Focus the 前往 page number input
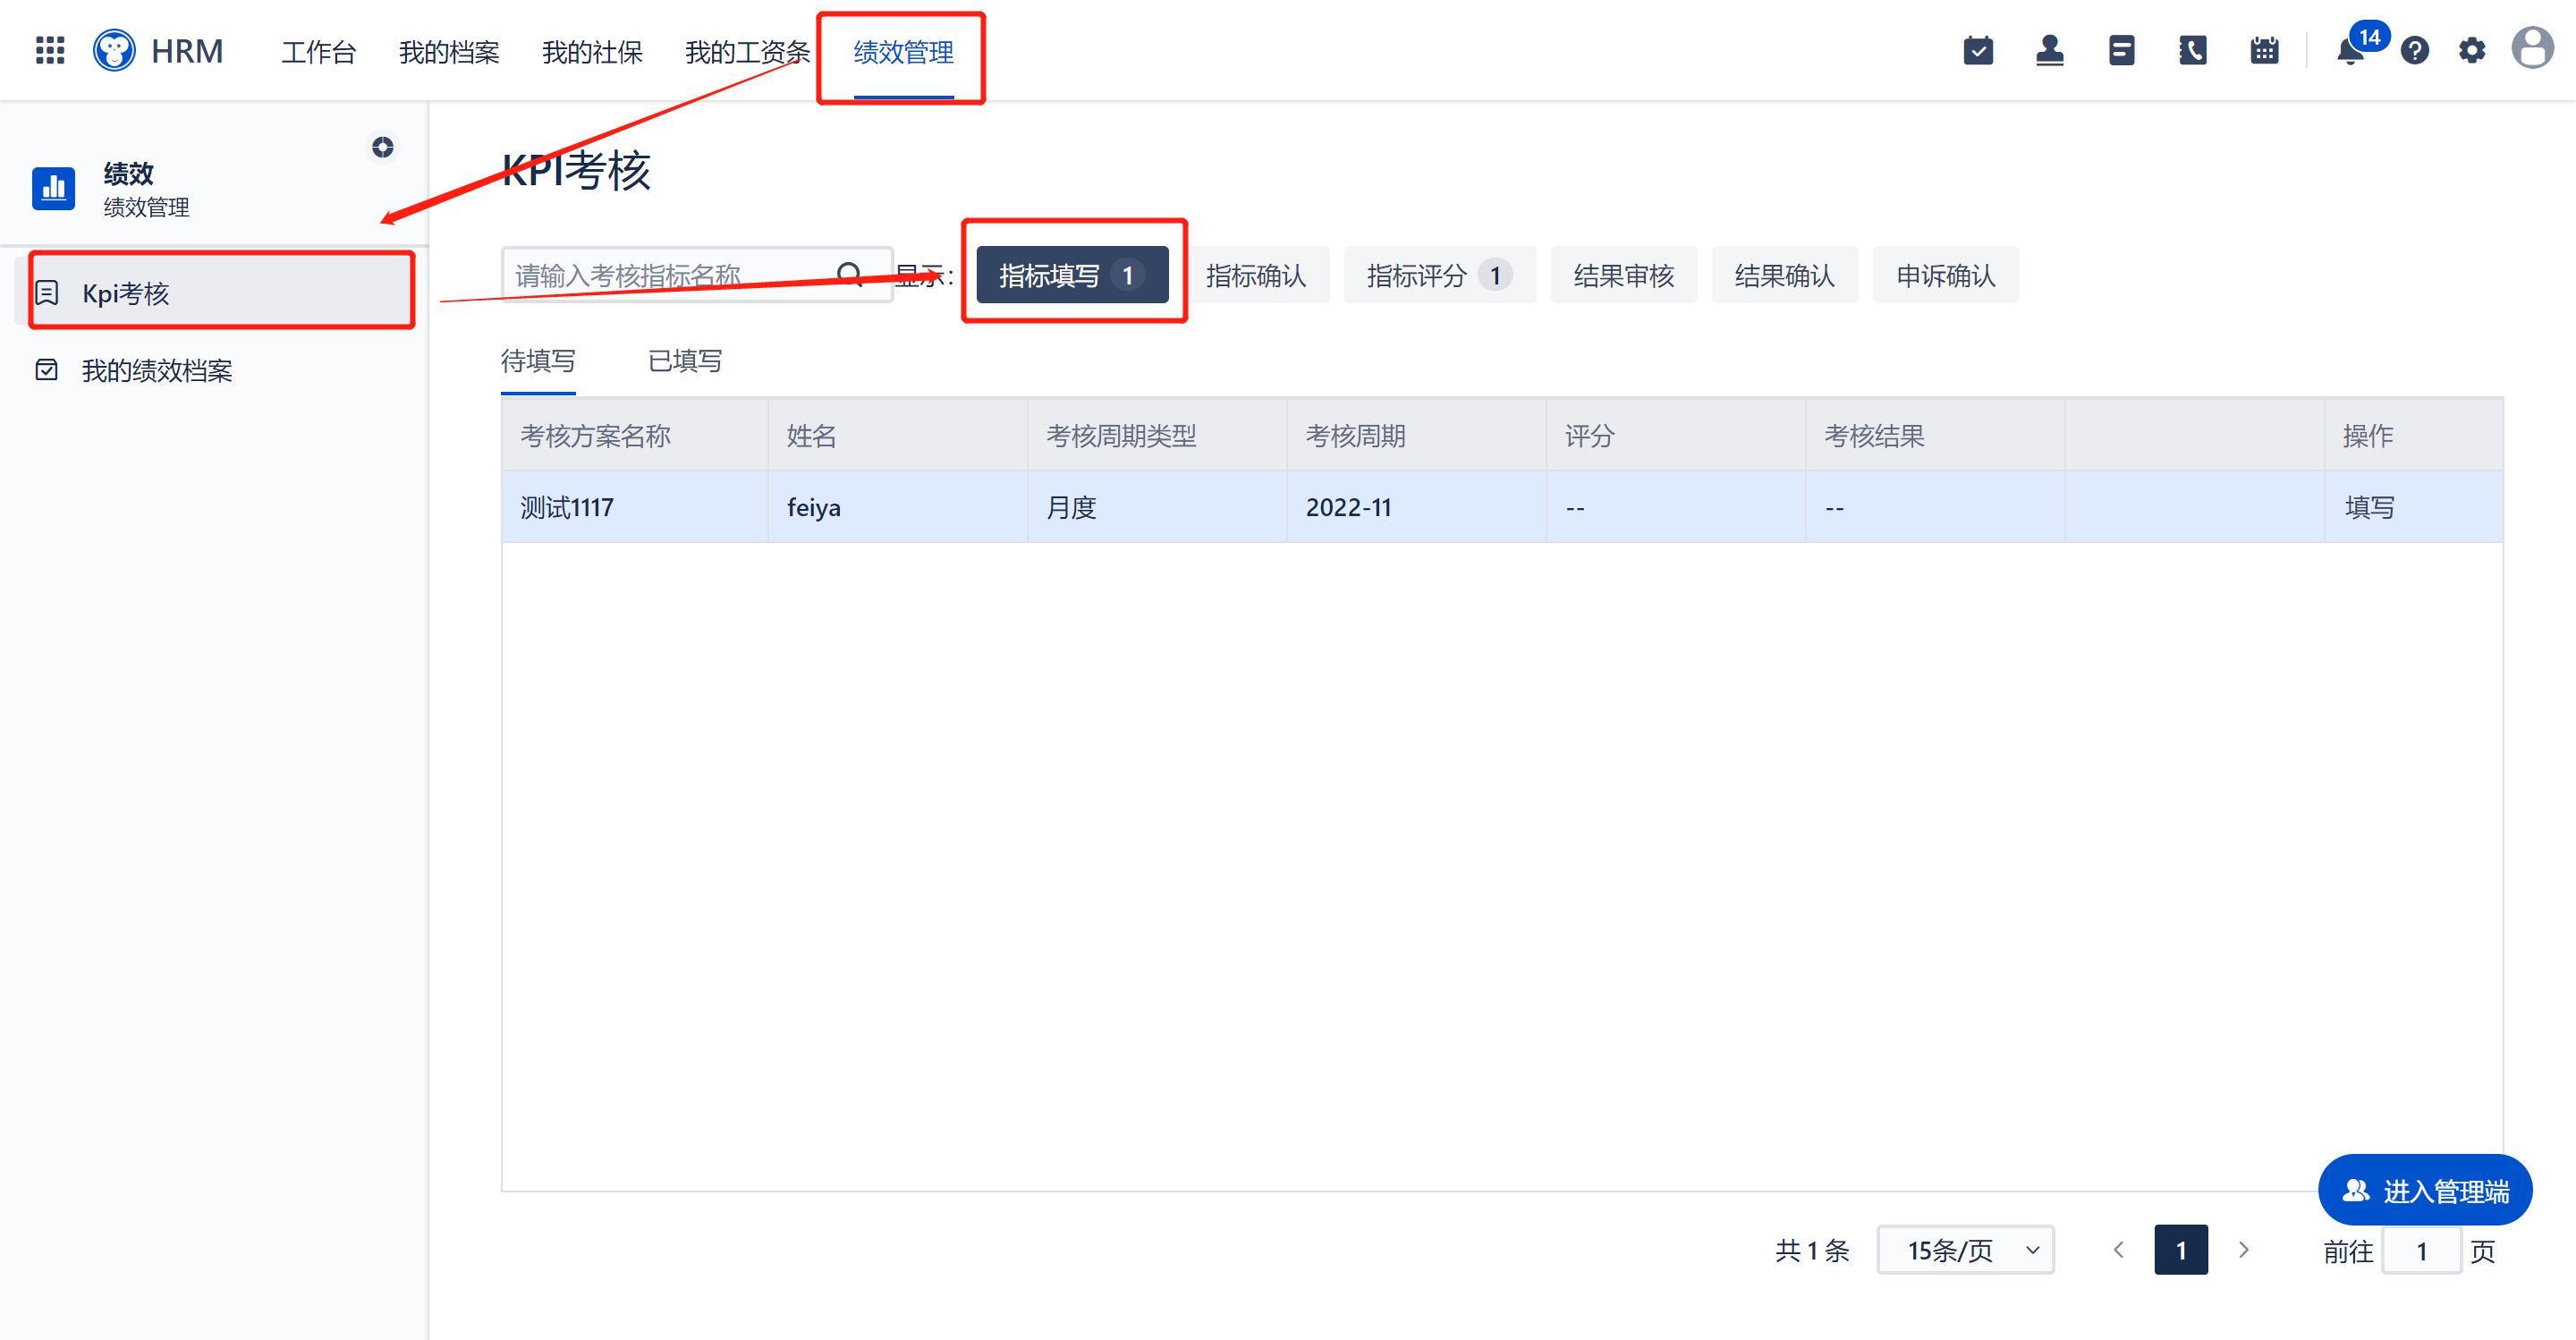This screenshot has width=2576, height=1340. (2421, 1250)
